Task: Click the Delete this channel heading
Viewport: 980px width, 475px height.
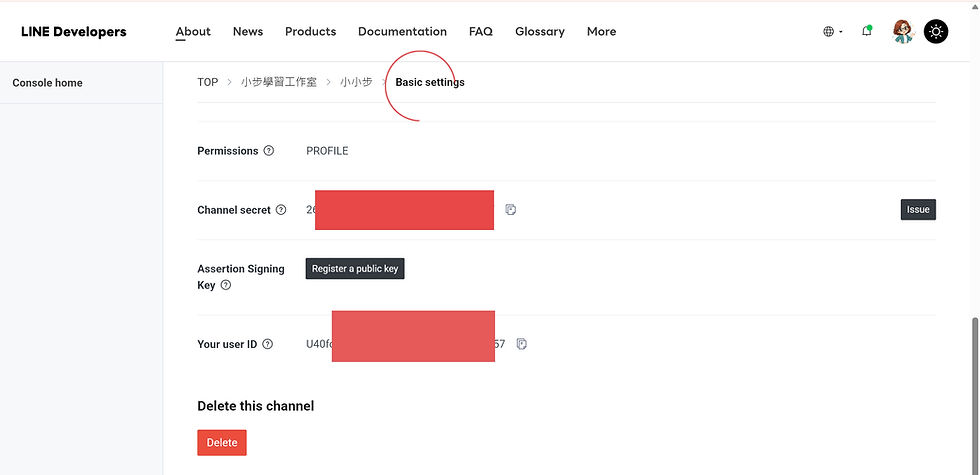Action: click(x=256, y=406)
